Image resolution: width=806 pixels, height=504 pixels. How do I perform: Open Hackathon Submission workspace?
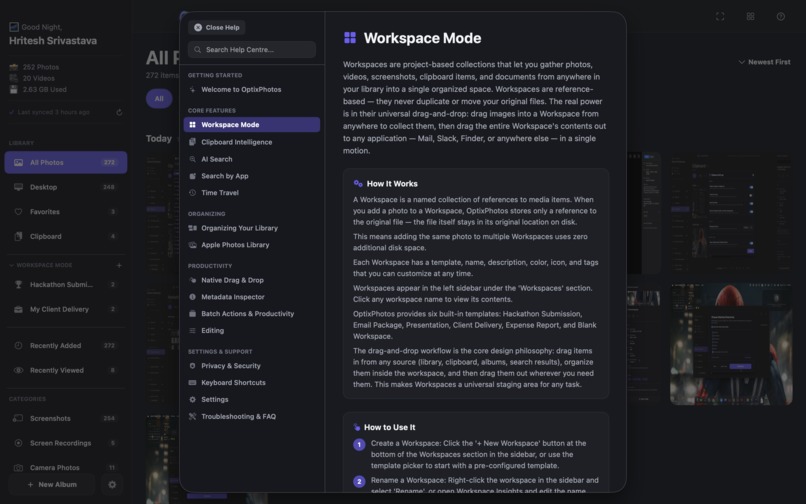(x=66, y=284)
